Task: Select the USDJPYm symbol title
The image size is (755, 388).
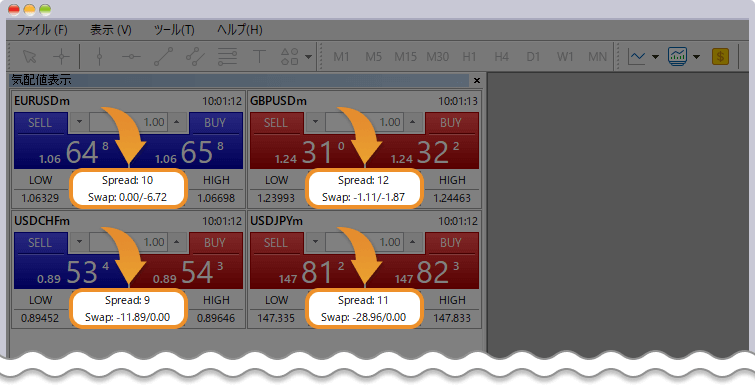Action: 276,221
